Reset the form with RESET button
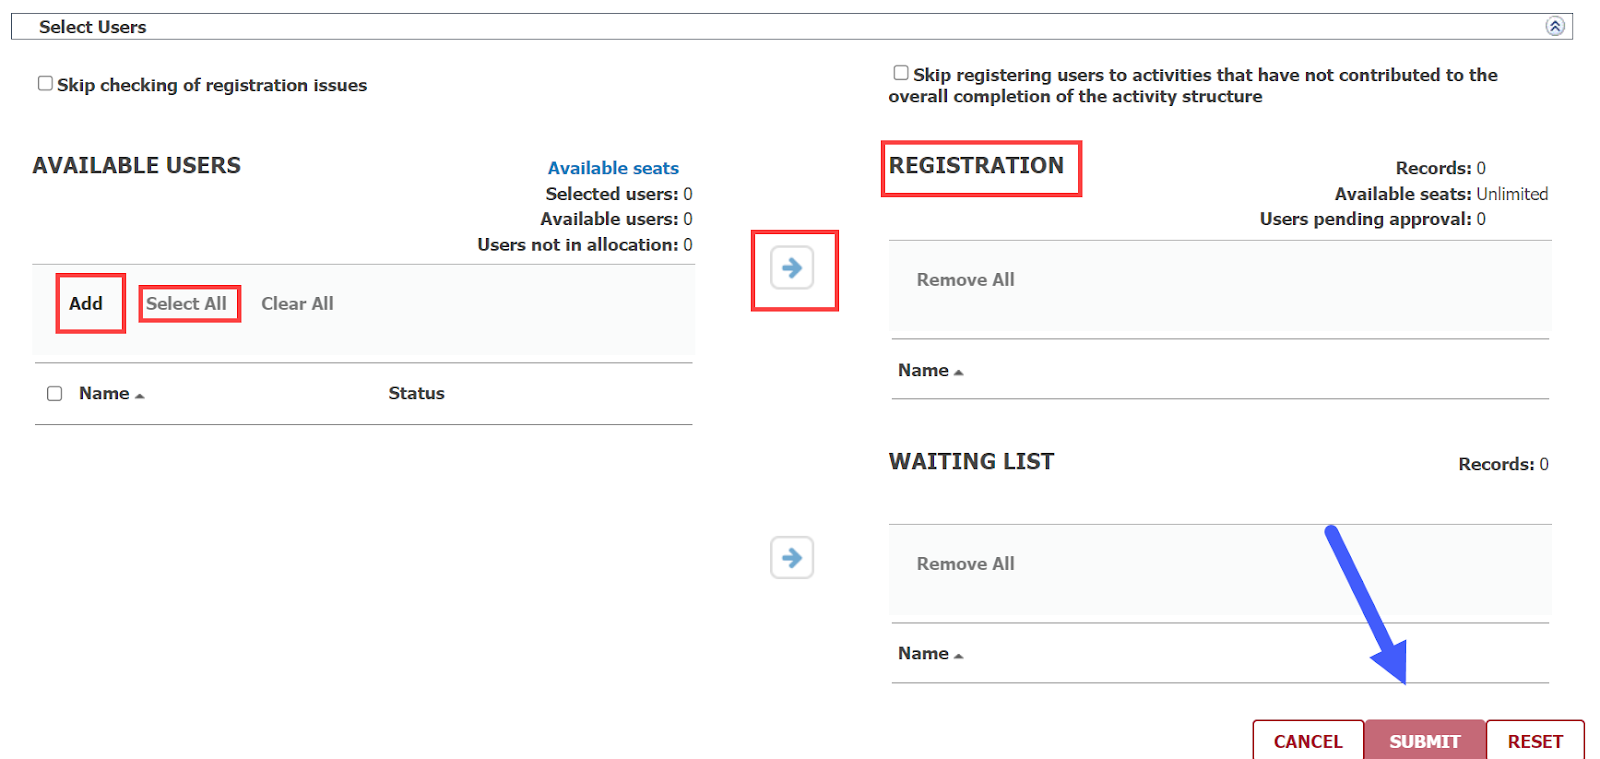The image size is (1600, 759). tap(1535, 741)
